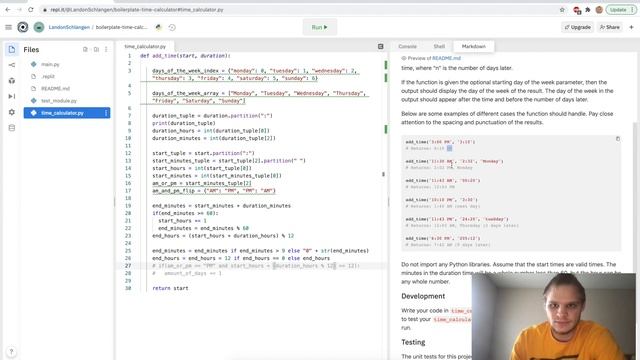Add a new file in Files panel

click(x=85, y=49)
